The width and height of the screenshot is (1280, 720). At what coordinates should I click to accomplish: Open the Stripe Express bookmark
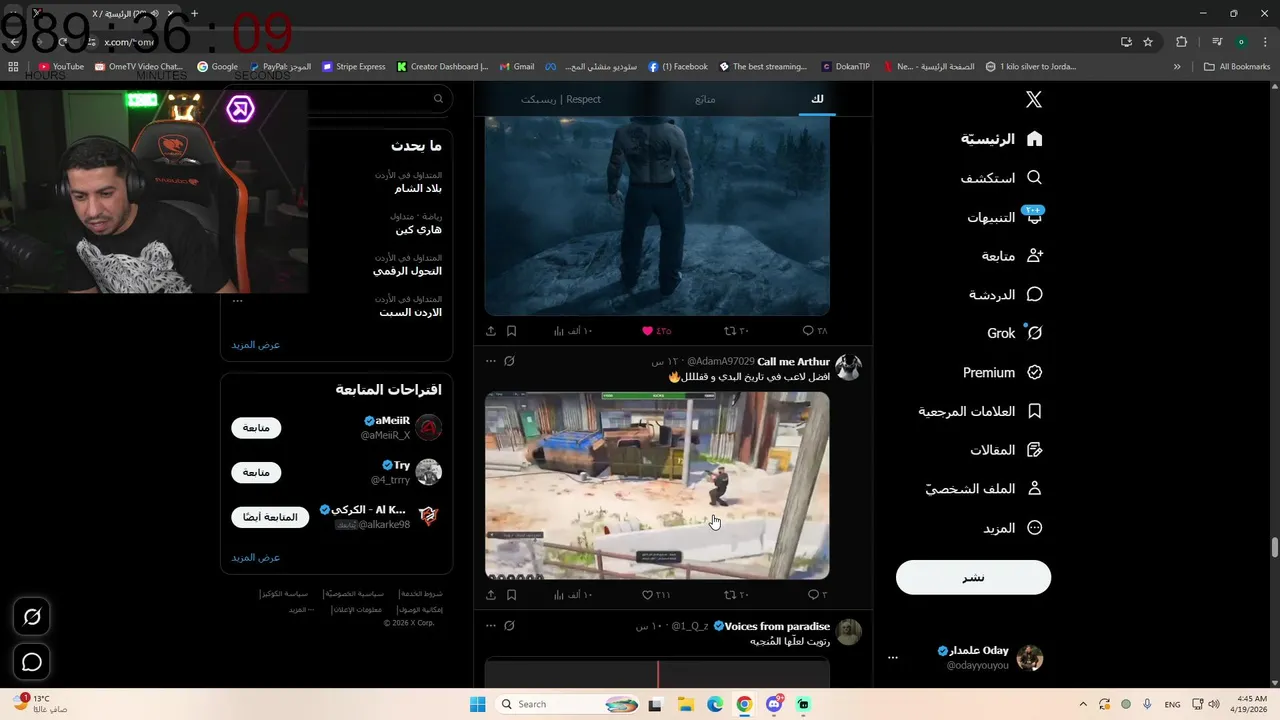[354, 67]
